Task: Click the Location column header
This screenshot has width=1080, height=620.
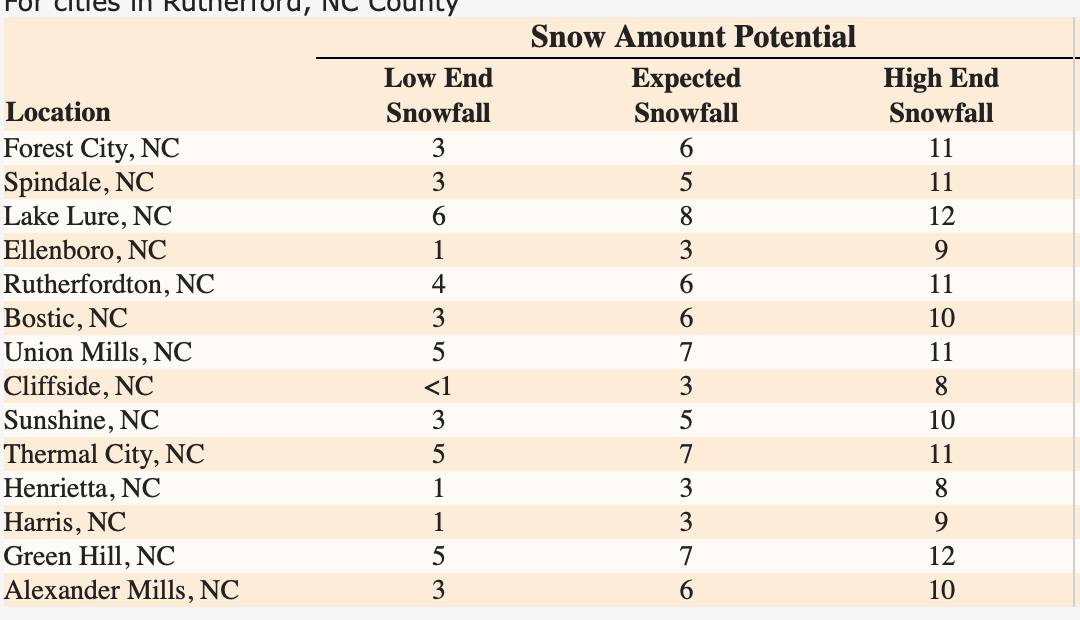Action: [57, 112]
